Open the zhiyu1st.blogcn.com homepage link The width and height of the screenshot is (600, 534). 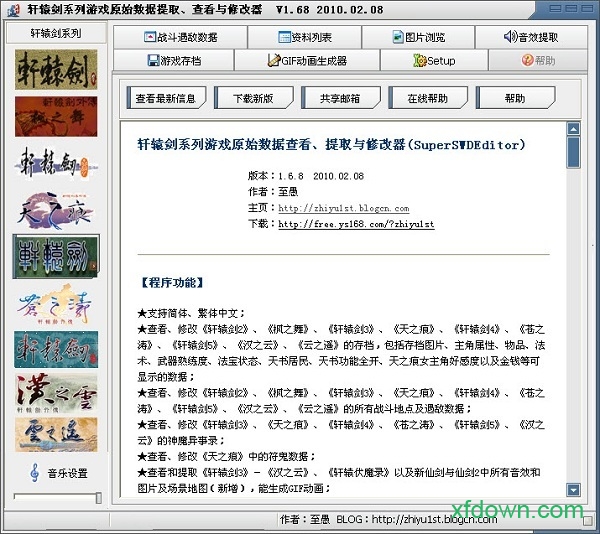click(x=330, y=209)
